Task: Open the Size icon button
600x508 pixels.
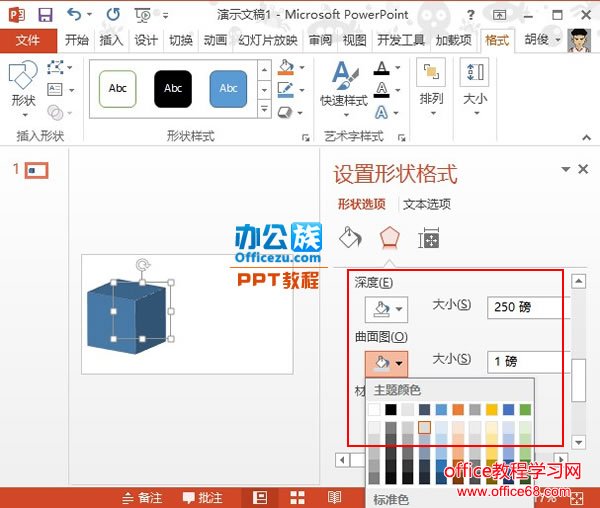Action: pos(474,72)
